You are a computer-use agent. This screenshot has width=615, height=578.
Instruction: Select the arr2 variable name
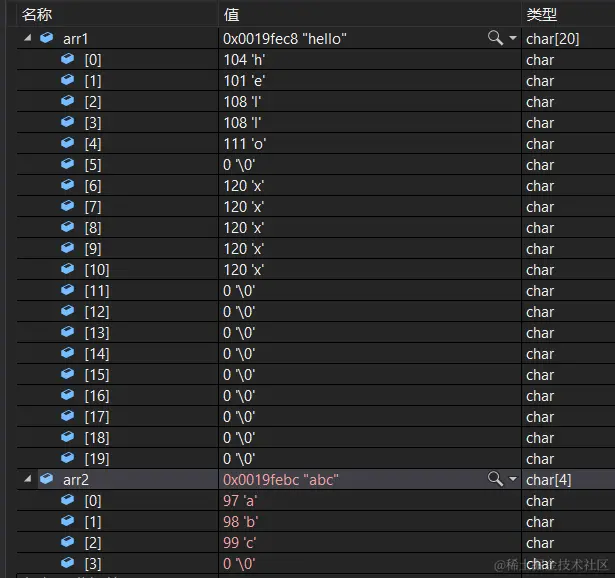[x=76, y=480]
